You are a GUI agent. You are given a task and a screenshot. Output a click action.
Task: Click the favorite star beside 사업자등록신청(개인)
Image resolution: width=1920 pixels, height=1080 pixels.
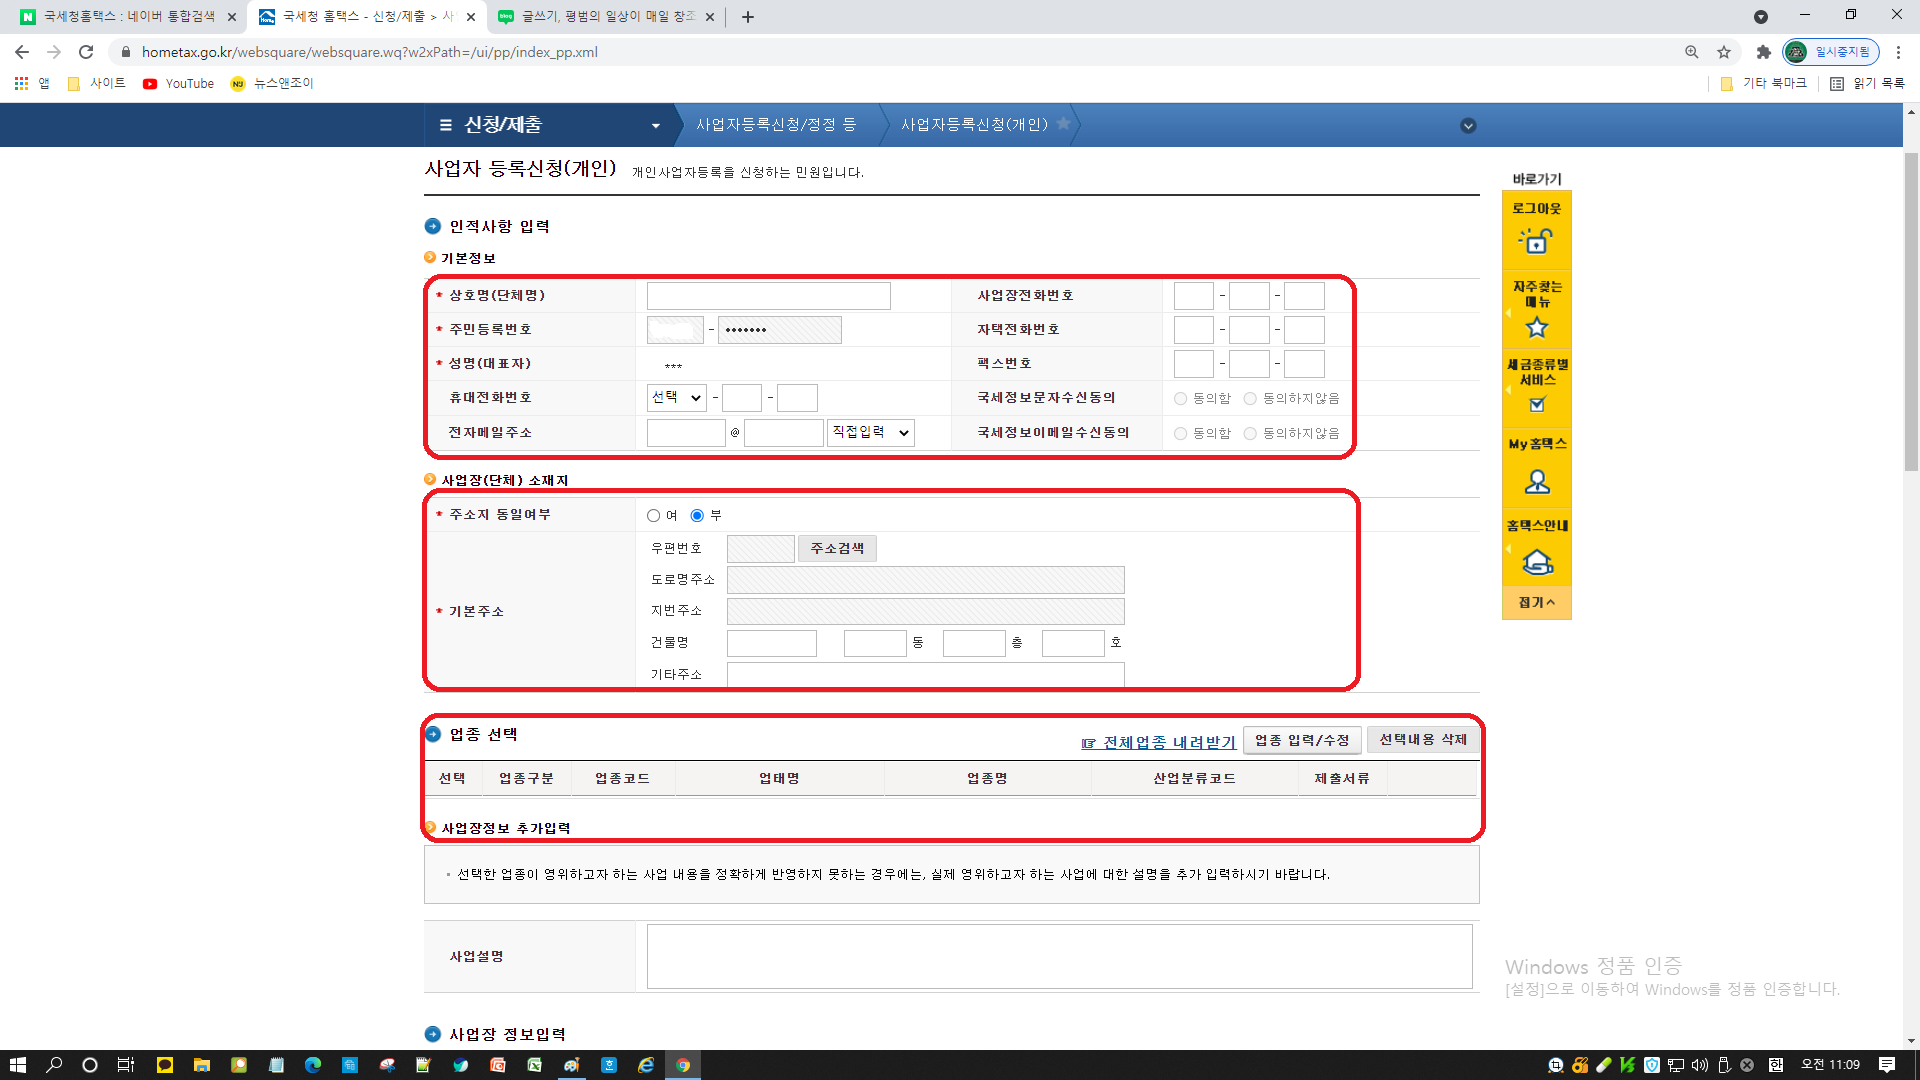(x=1063, y=124)
